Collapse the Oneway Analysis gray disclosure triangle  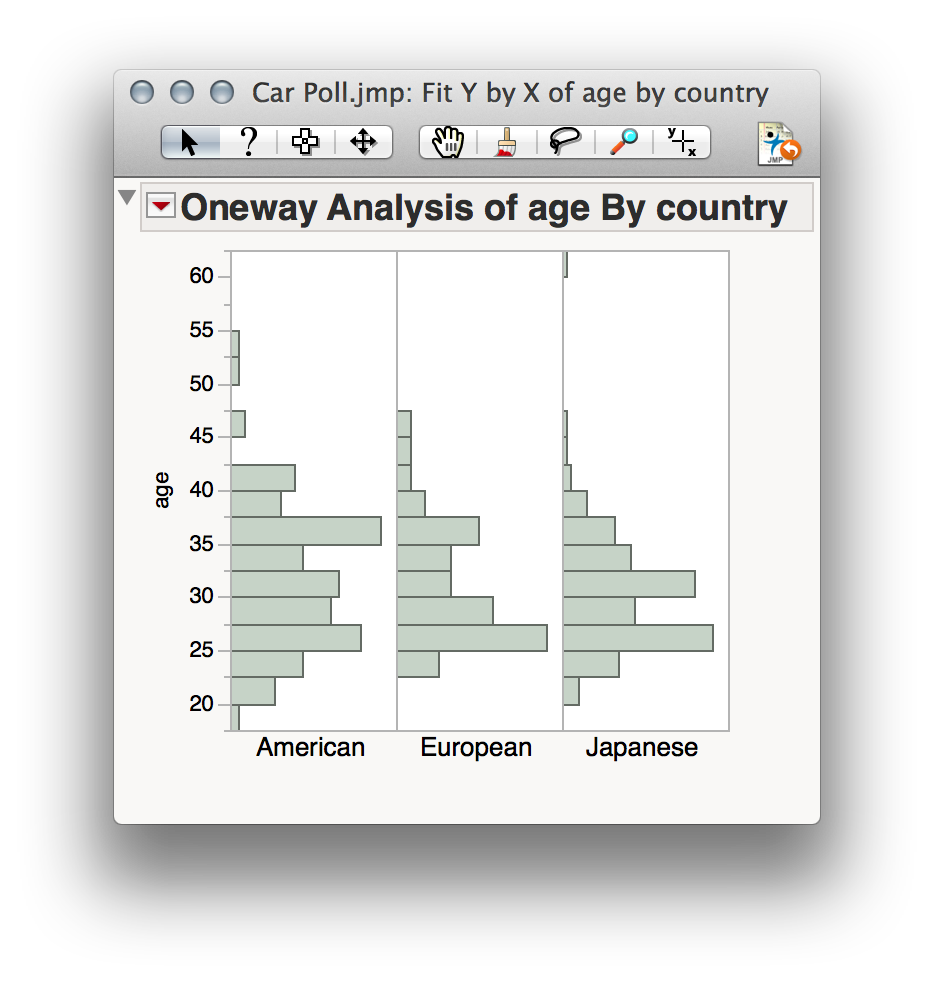pyautogui.click(x=127, y=197)
